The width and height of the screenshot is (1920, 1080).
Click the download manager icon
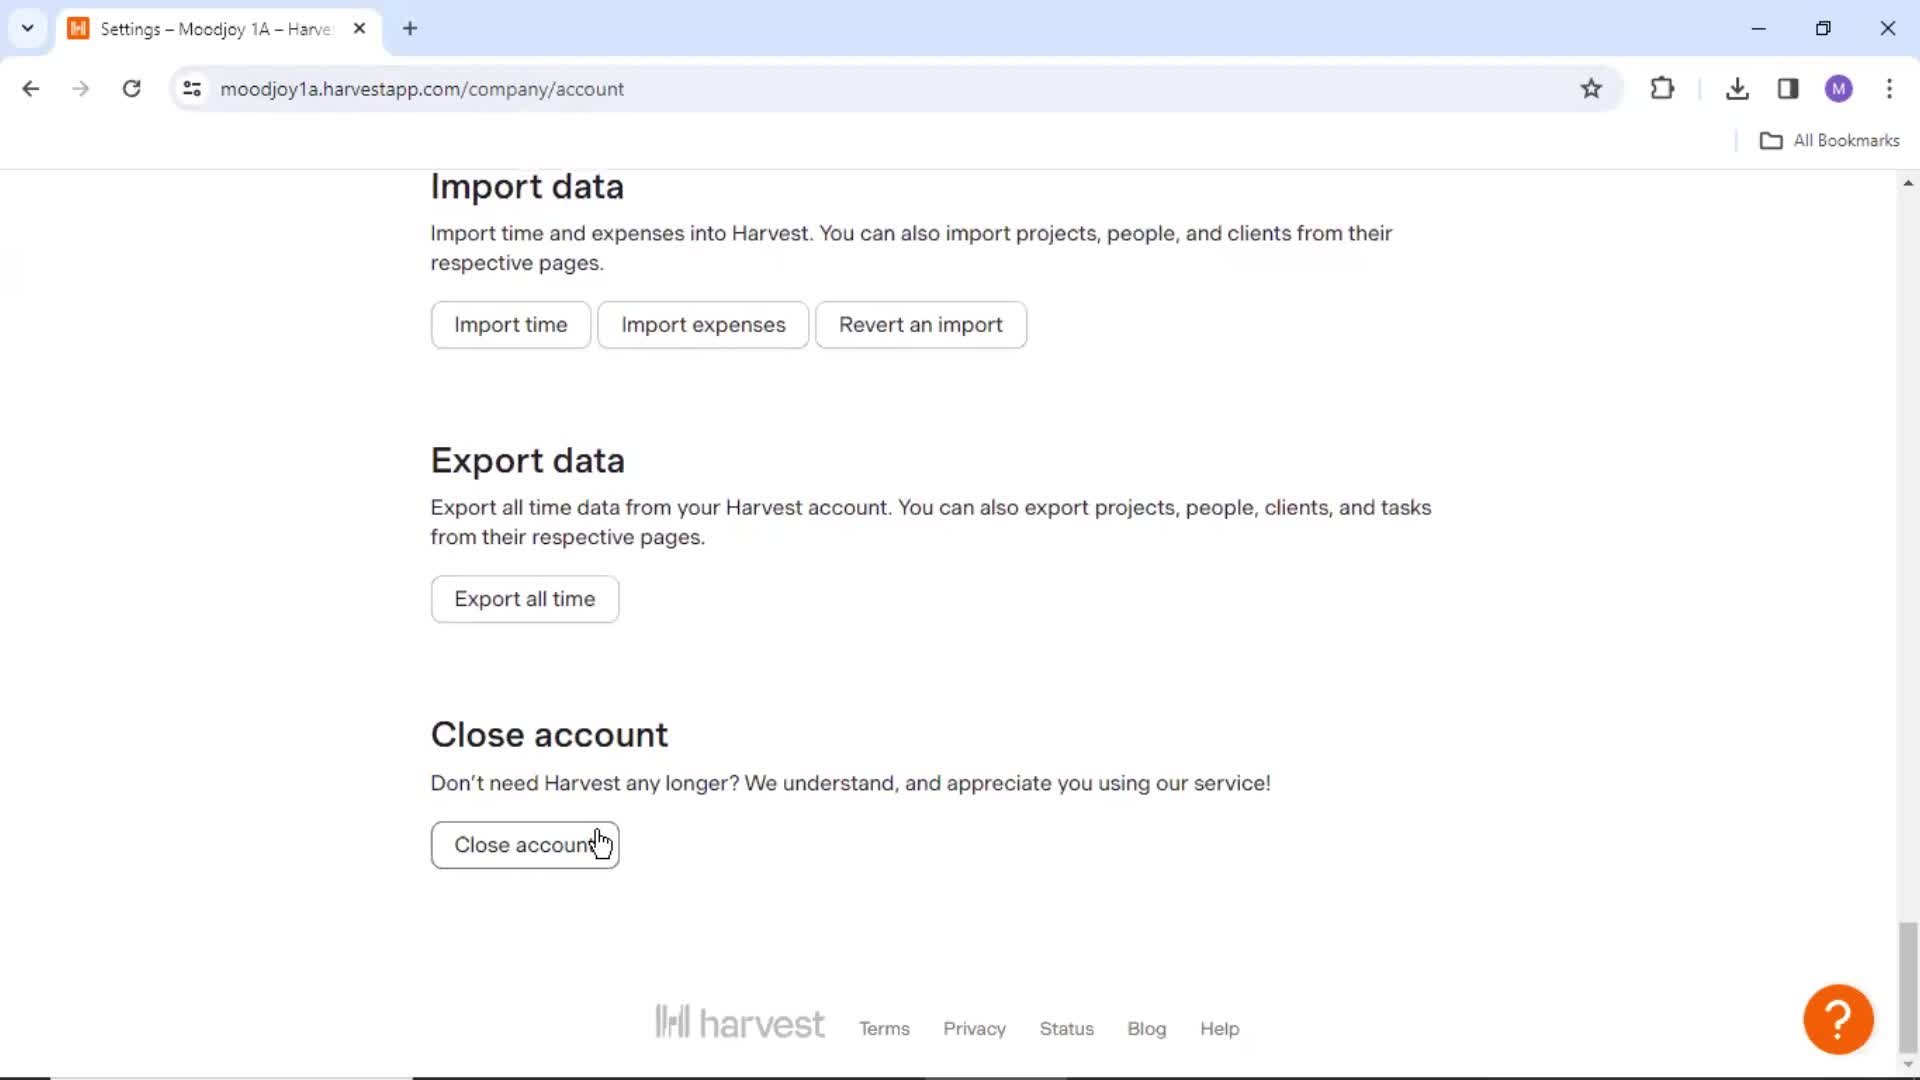coord(1739,88)
